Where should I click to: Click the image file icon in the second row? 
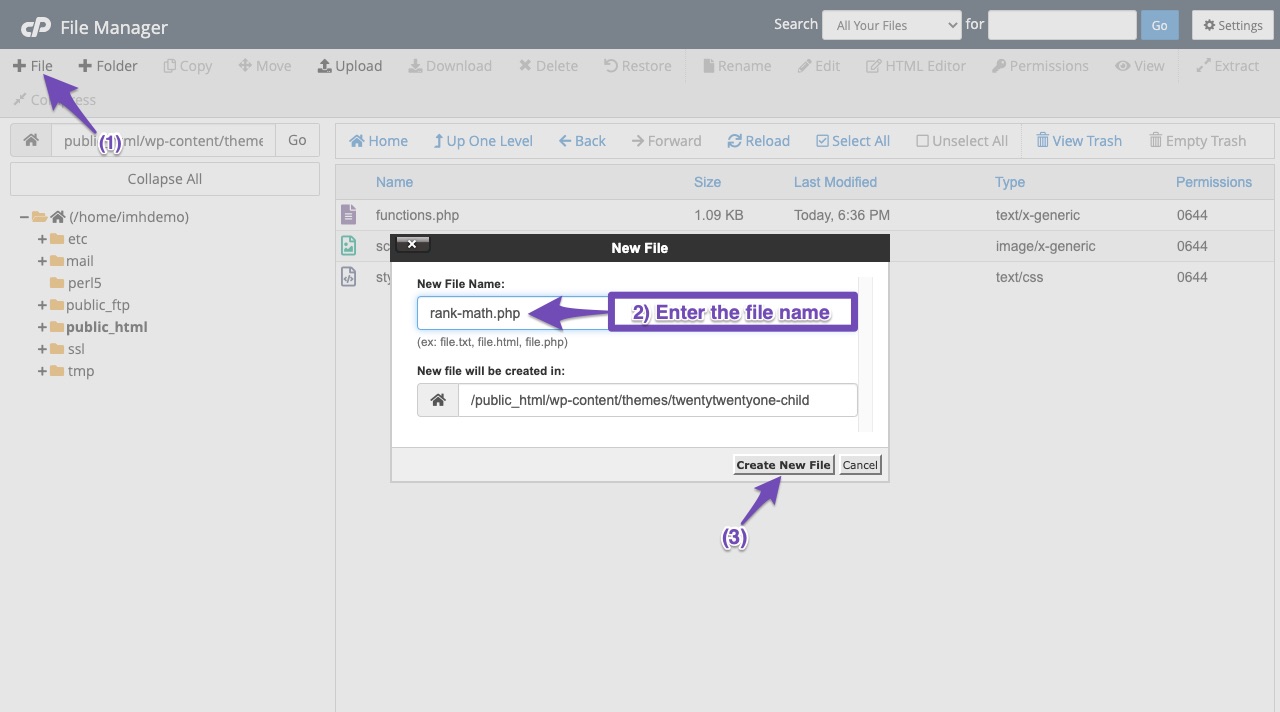(348, 246)
